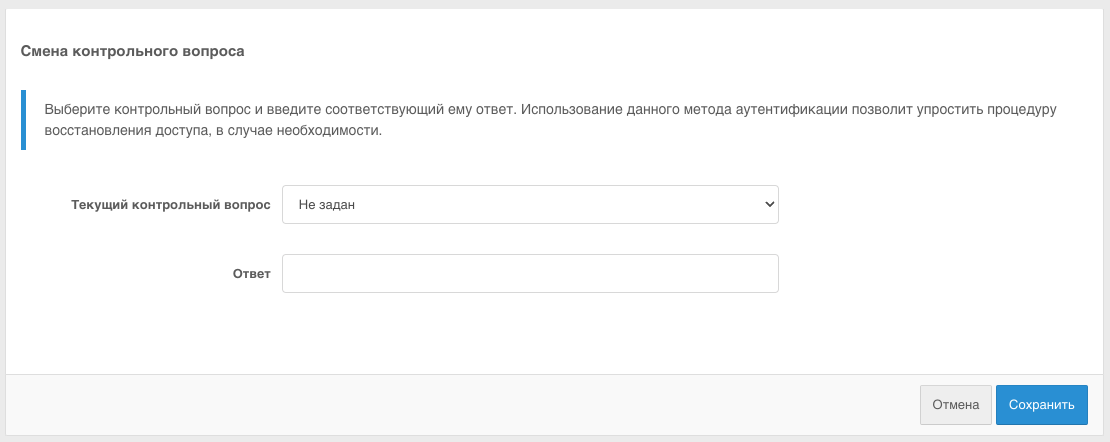Click the "восстановления доступа" hint line
This screenshot has width=1110, height=442.
tap(119, 131)
